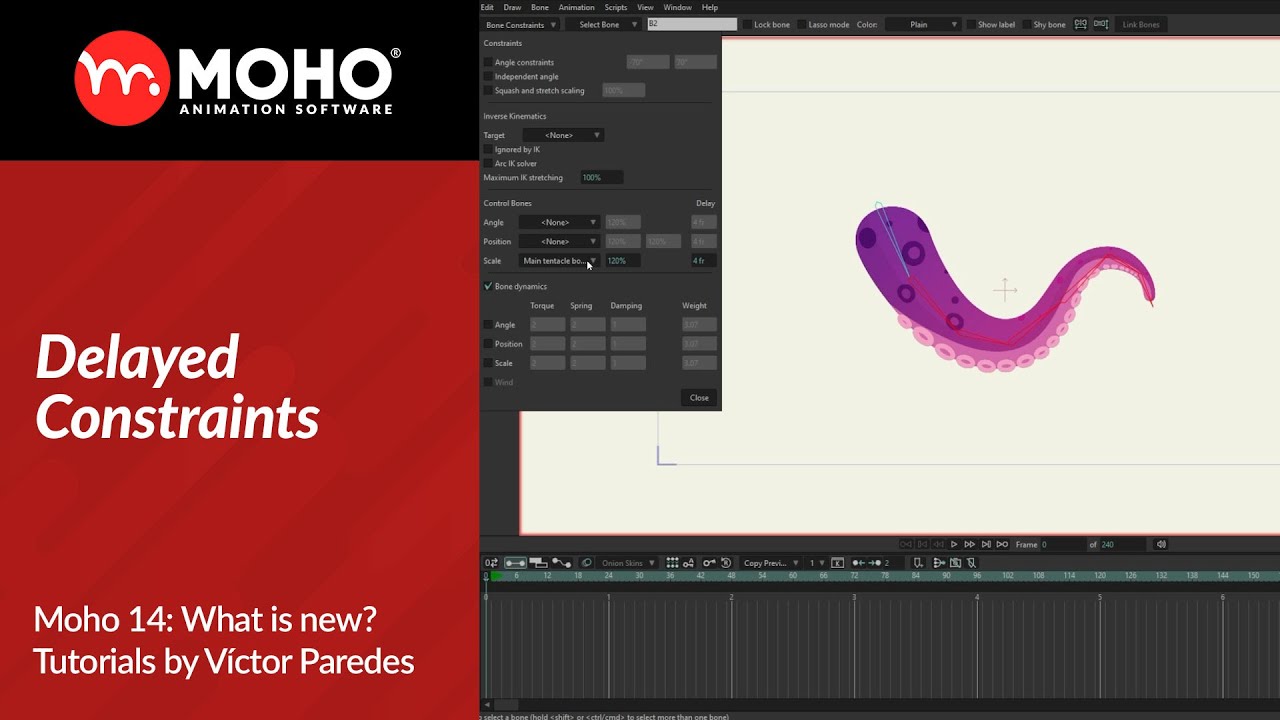
Task: Open the Bone Constraints dropdown
Action: coord(520,24)
